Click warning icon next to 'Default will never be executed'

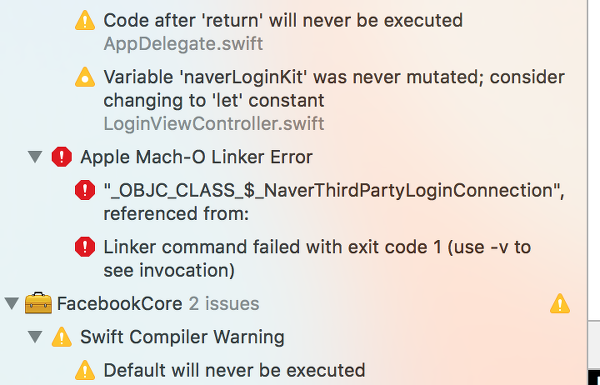(x=85, y=370)
